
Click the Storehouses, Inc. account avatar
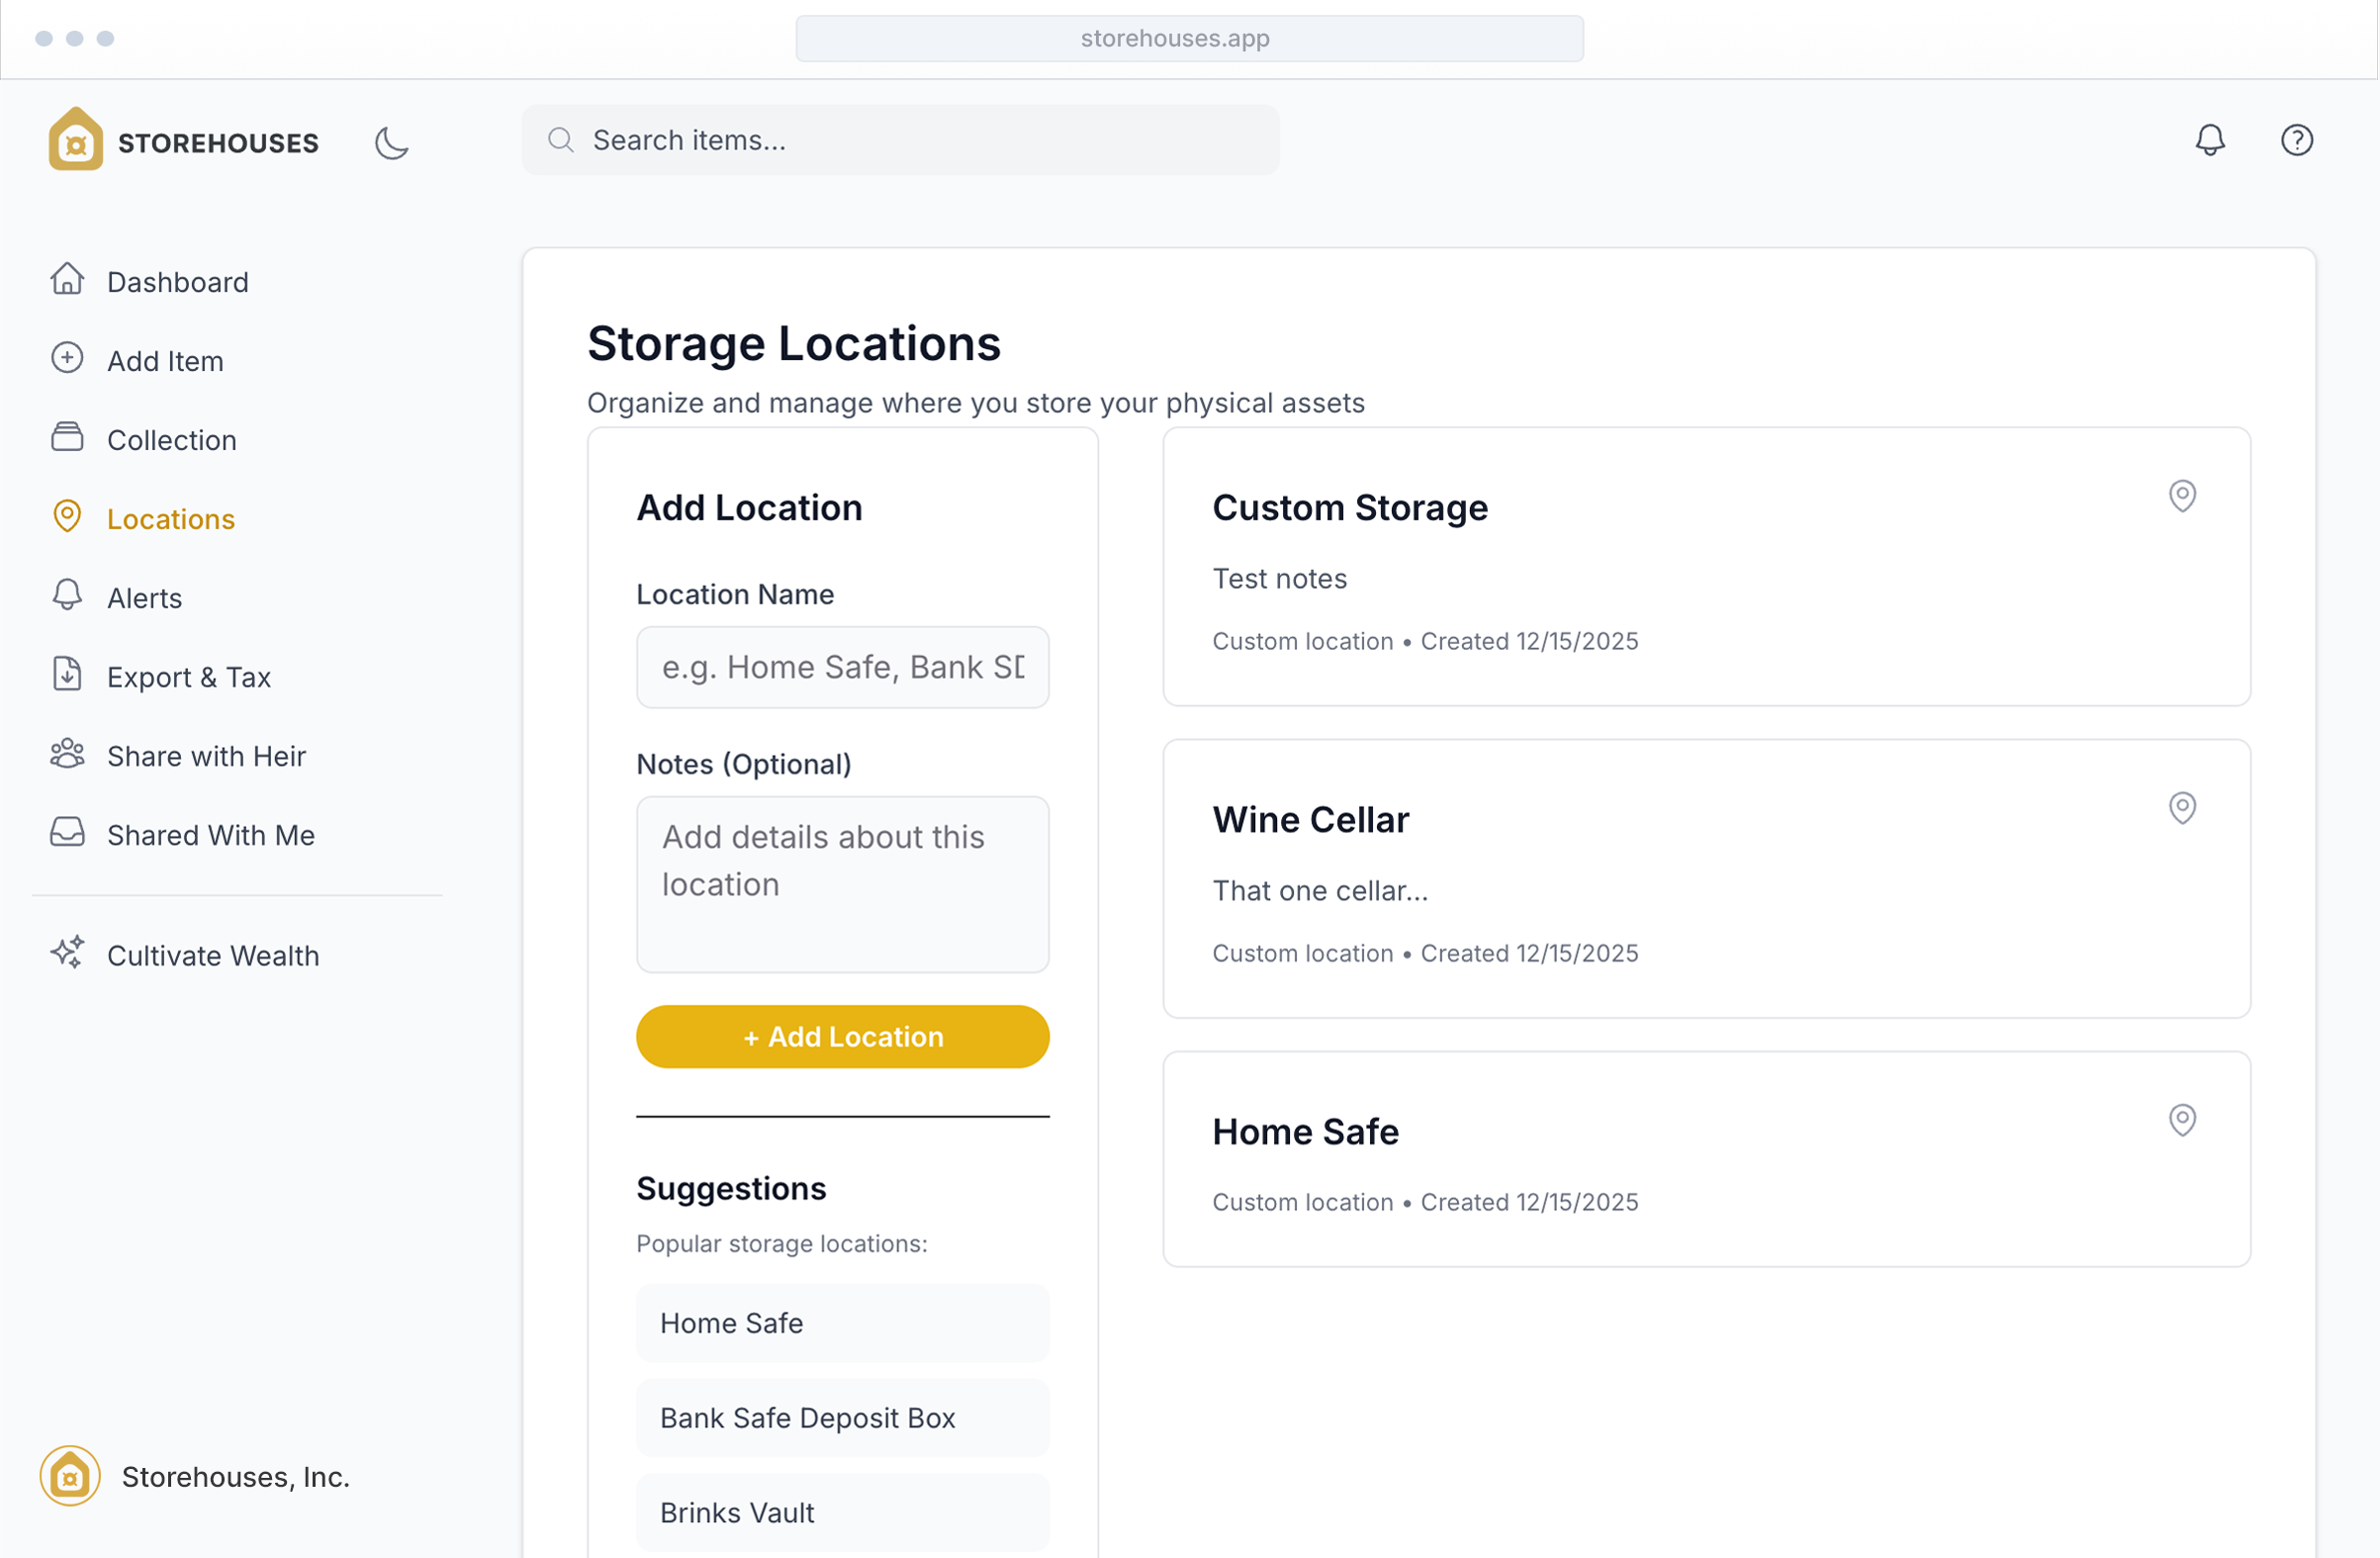pyautogui.click(x=70, y=1475)
